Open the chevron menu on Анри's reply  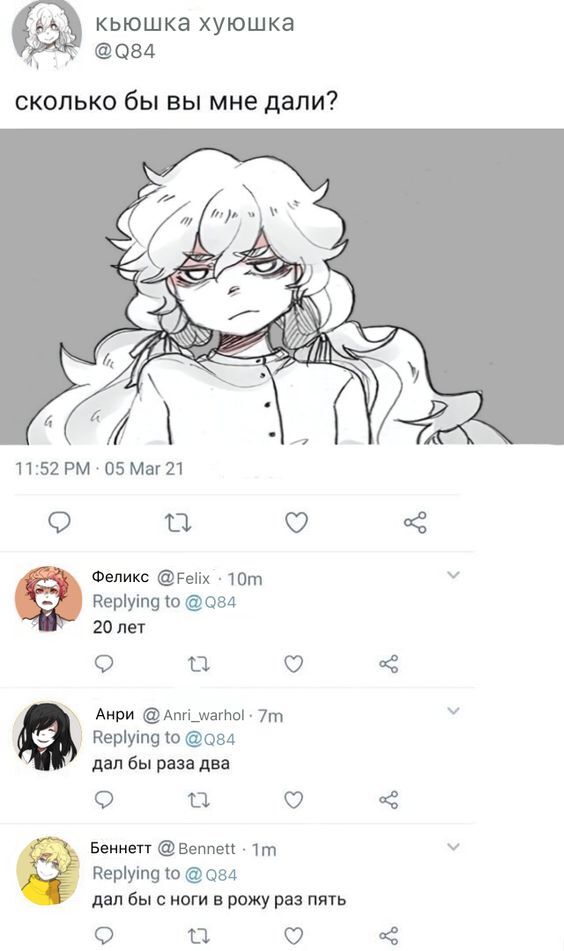pyautogui.click(x=454, y=711)
